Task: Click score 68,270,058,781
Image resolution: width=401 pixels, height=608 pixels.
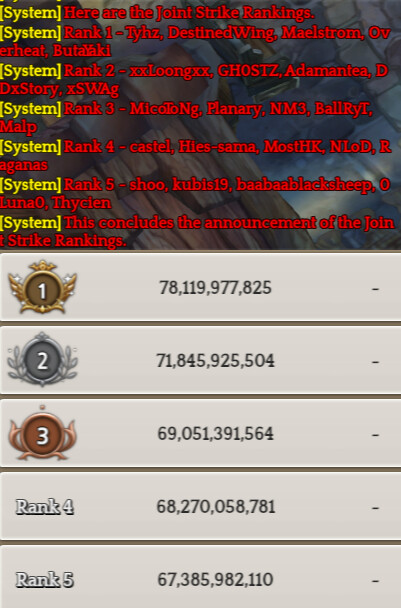Action: click(216, 506)
